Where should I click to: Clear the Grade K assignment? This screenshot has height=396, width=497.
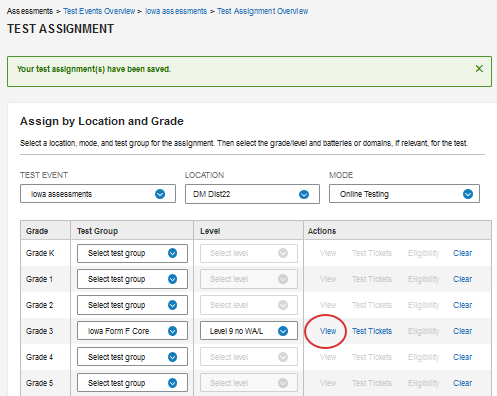coord(462,253)
